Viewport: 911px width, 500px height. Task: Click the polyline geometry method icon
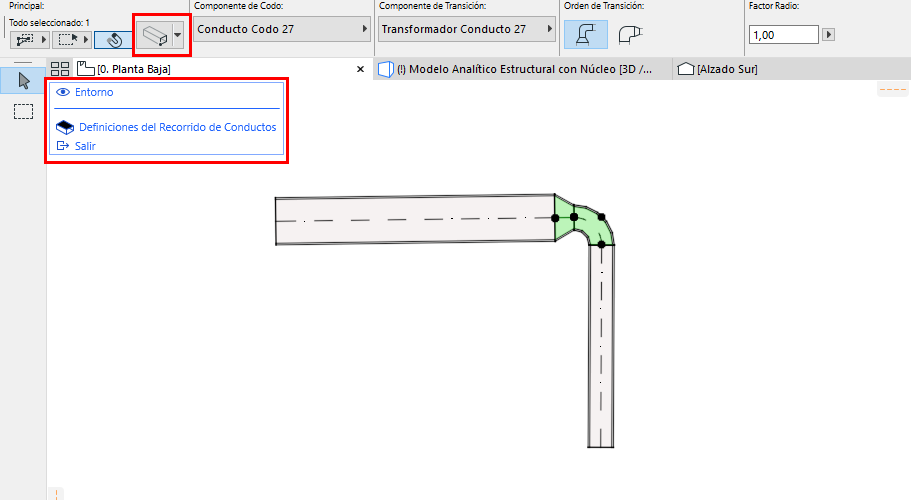point(24,40)
